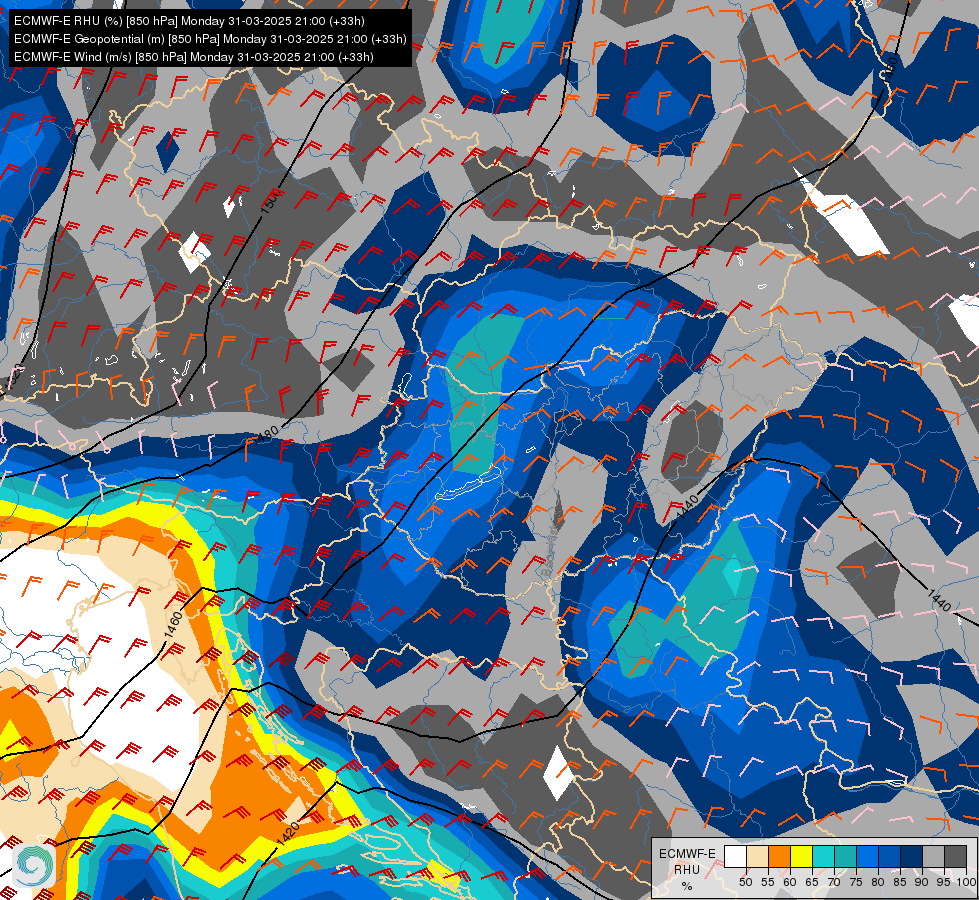Viewport: 979px width, 900px height.
Task: Pick the navy 85-90 legend swatch
Action: tap(912, 856)
